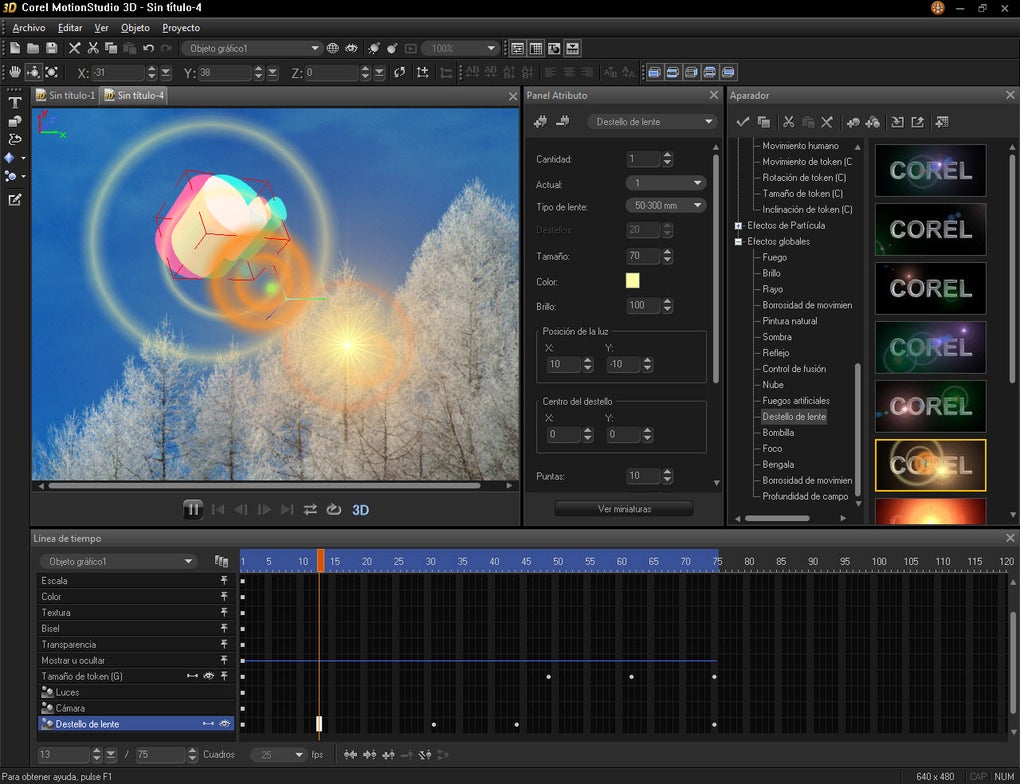The image size is (1020, 784).
Task: Click the Ver miniaturas button
Action: [x=624, y=509]
